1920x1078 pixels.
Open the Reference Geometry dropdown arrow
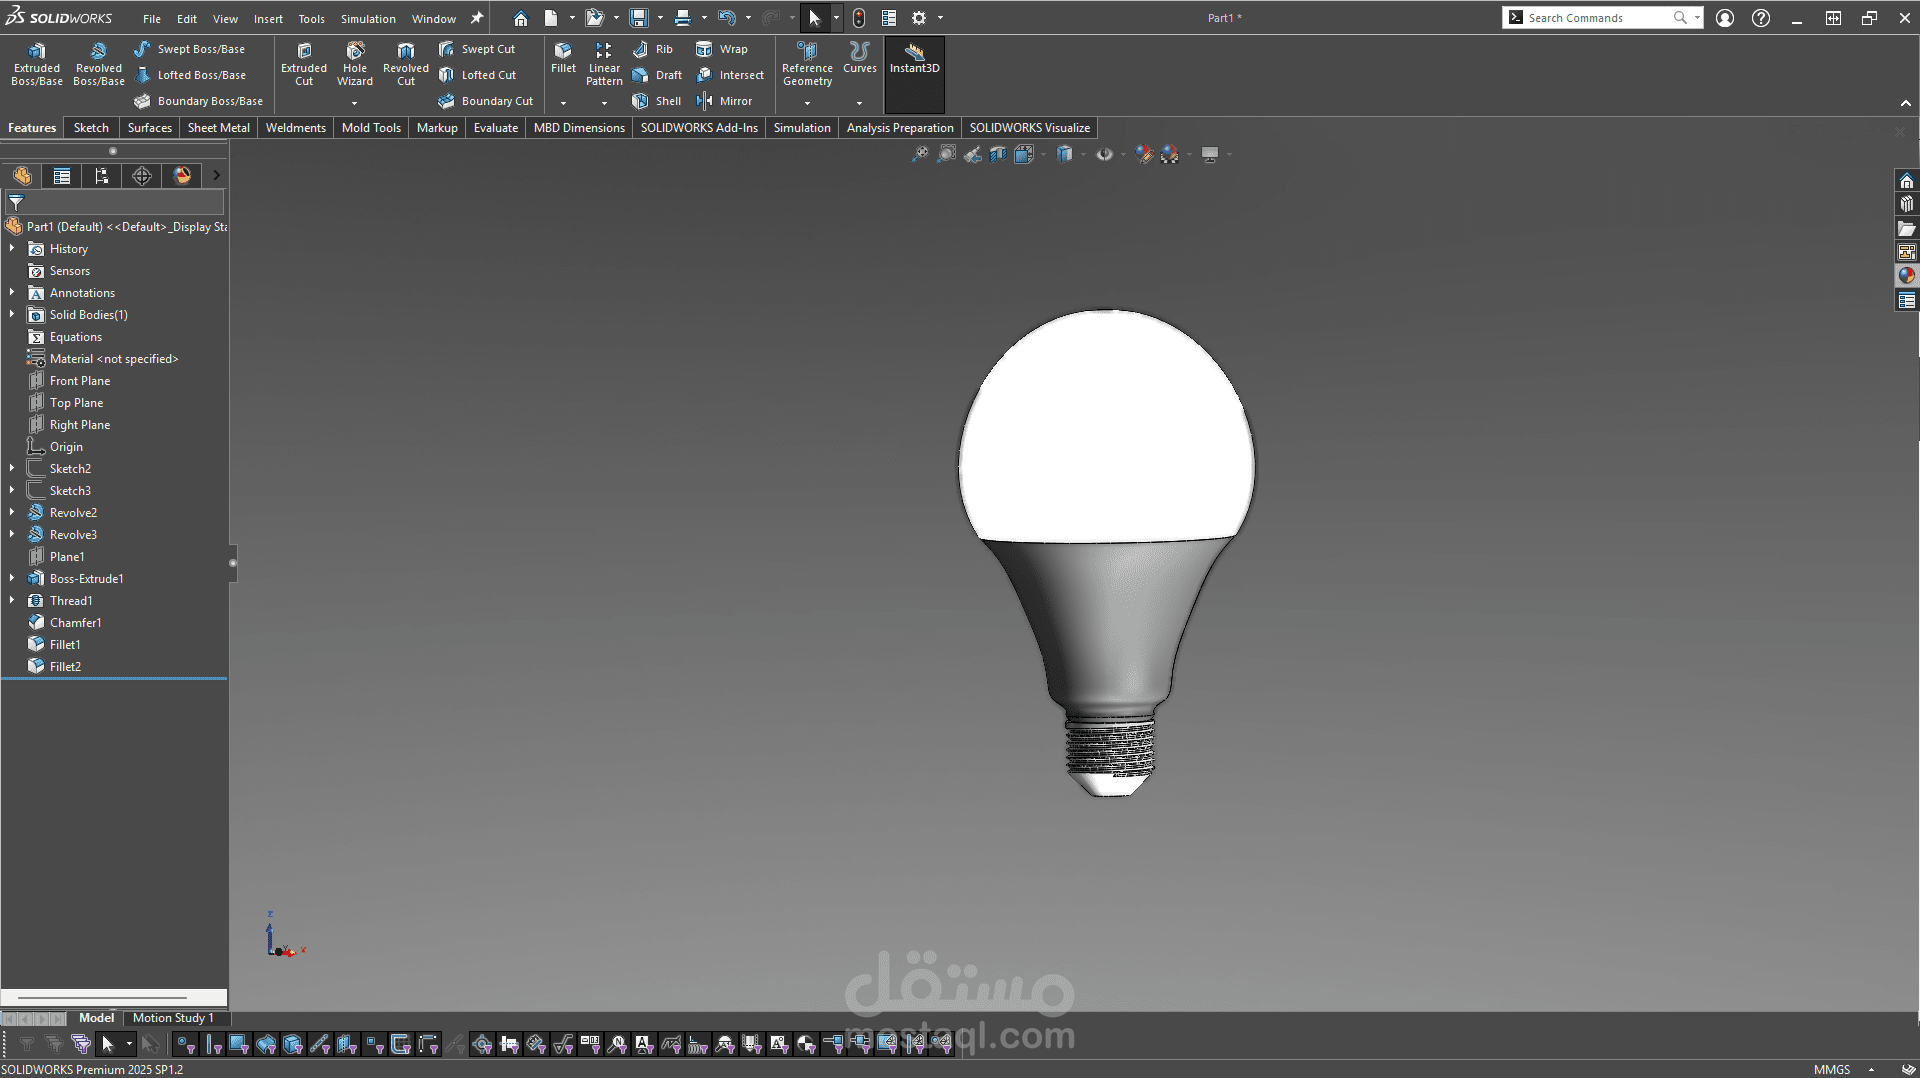(807, 103)
